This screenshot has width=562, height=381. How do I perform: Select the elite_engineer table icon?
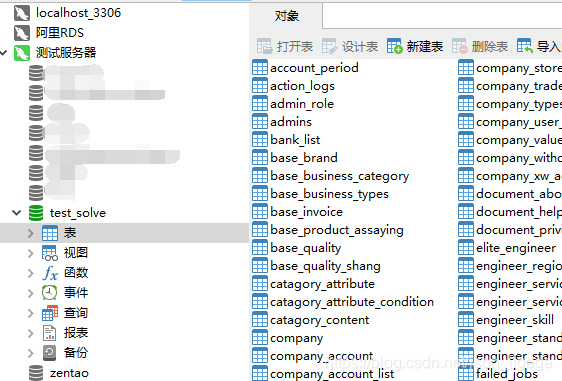466,247
